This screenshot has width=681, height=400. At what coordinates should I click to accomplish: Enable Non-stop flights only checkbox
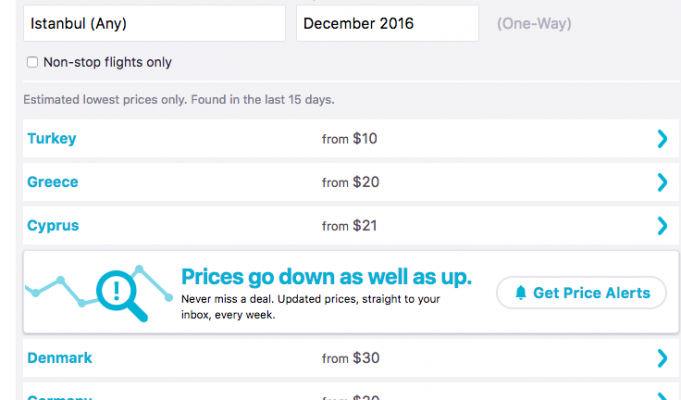(x=33, y=62)
